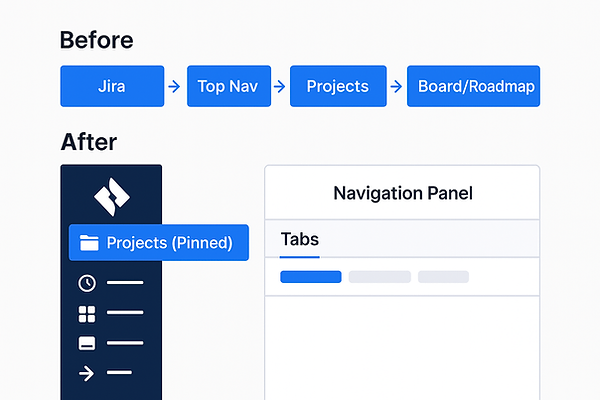Viewport: 600px width, 400px height.
Task: Click the panel layout icon in sidebar
Action: tap(87, 343)
